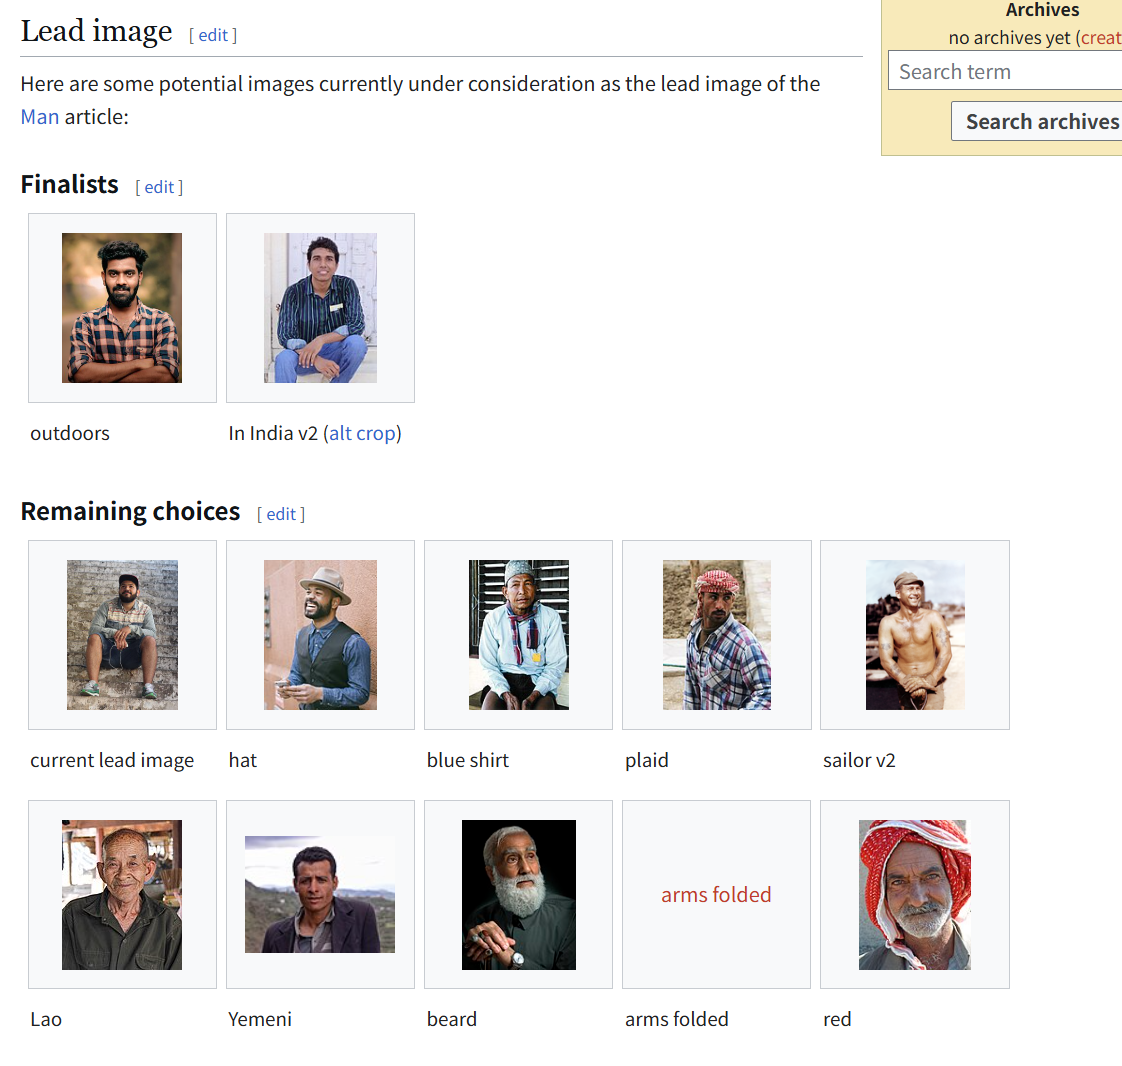
Task: Select the 'hat' caption text
Action: click(243, 760)
